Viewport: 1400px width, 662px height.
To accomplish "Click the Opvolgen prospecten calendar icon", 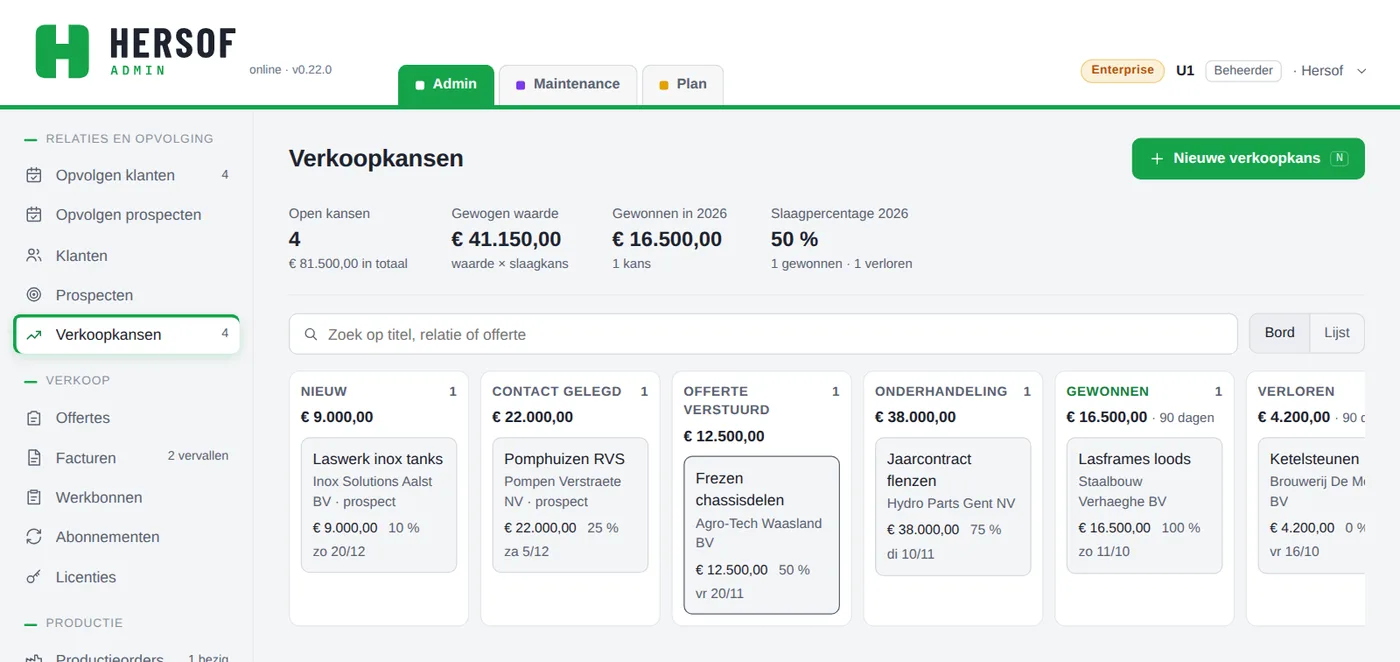I will pos(34,215).
